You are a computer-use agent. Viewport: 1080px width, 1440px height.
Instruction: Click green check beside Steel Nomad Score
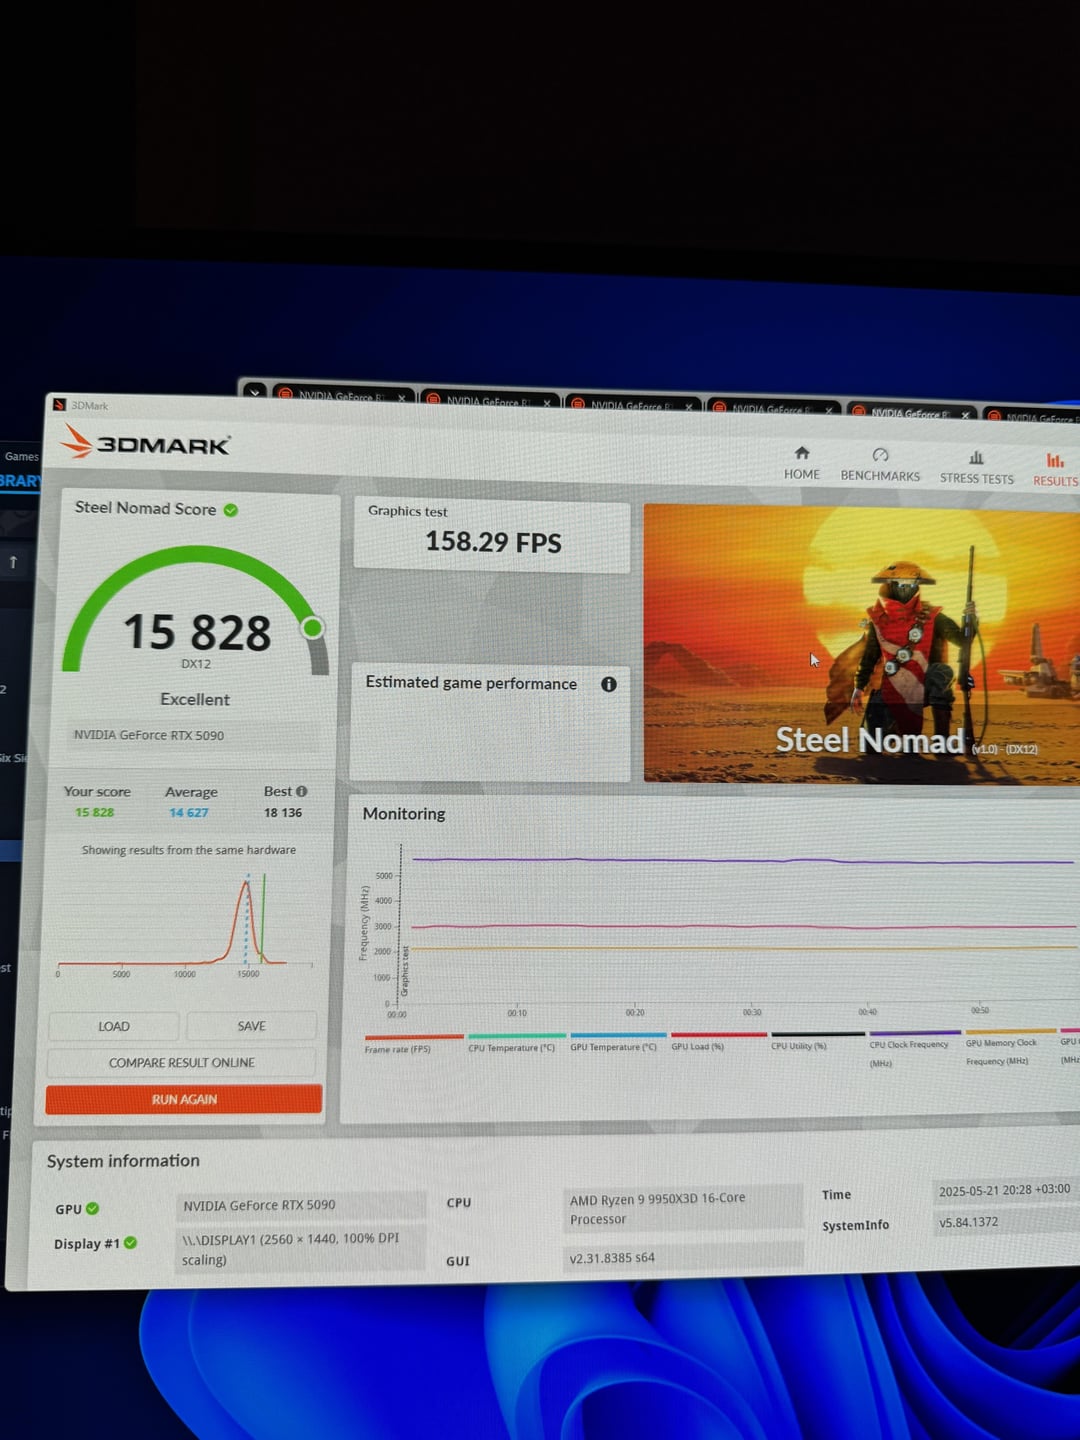click(x=231, y=510)
